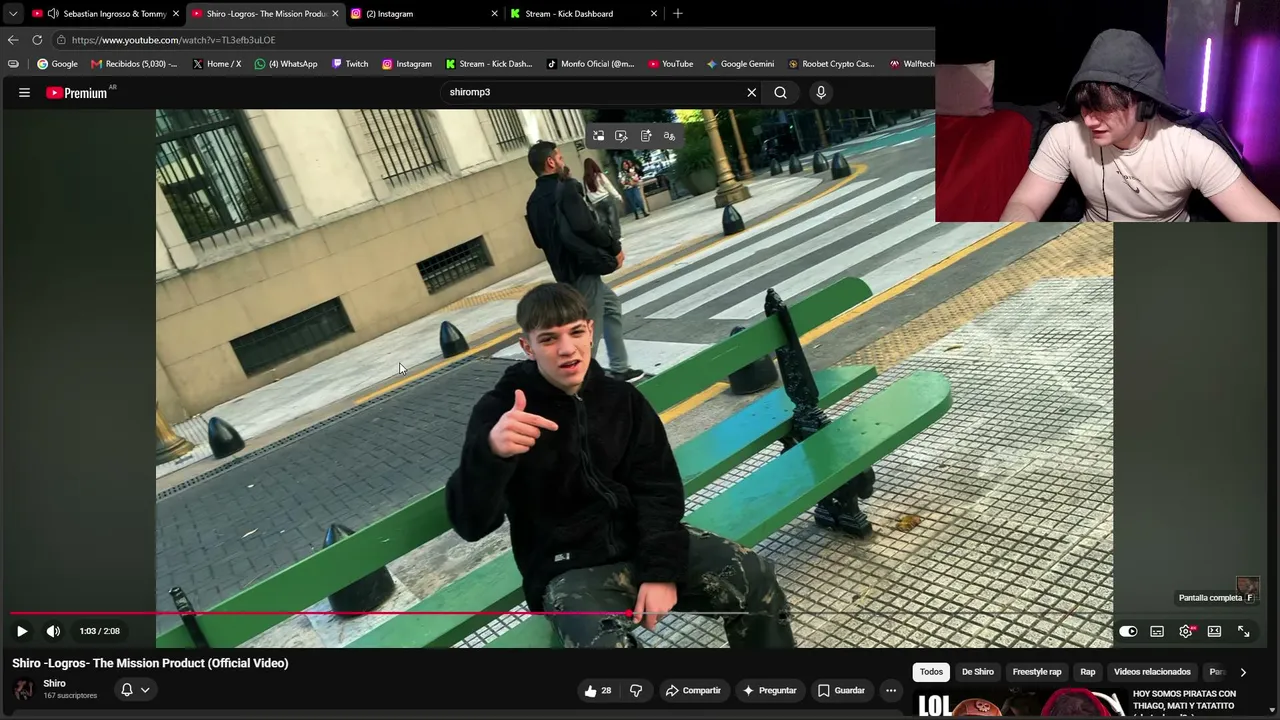This screenshot has height=720, width=1280.
Task: Open the Google bookmark
Action: point(57,64)
